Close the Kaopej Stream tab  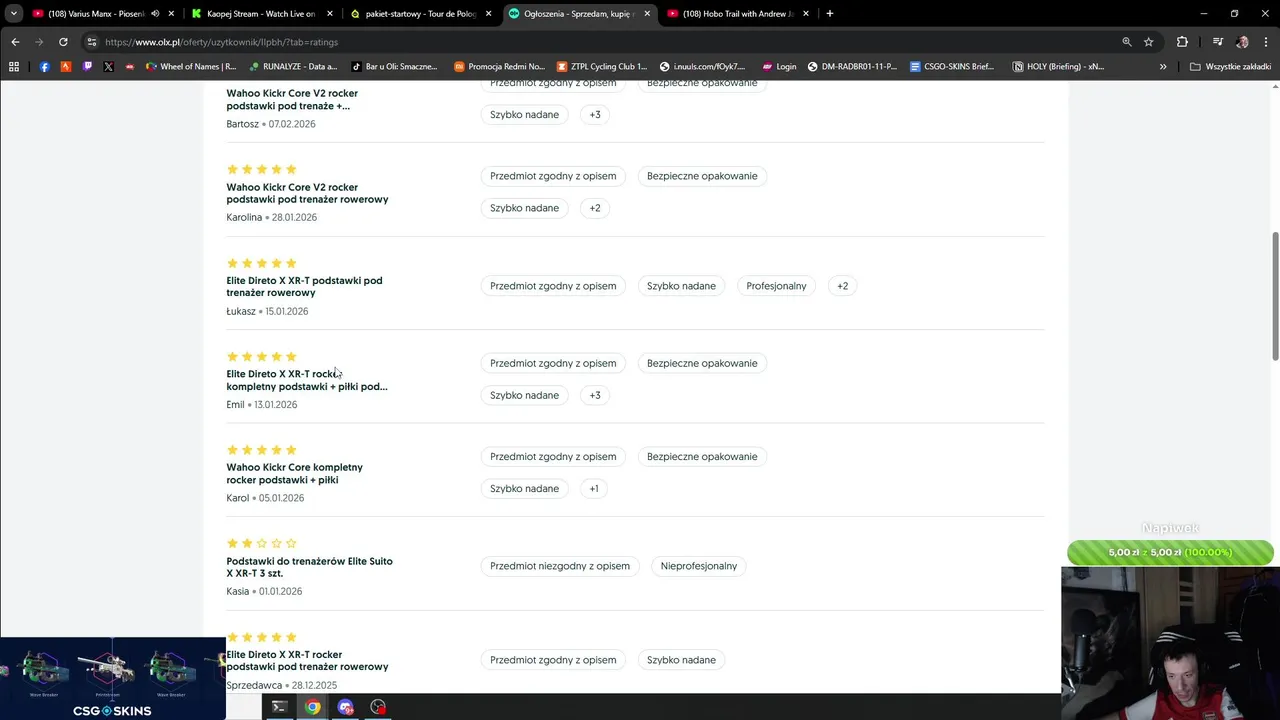[x=330, y=14]
